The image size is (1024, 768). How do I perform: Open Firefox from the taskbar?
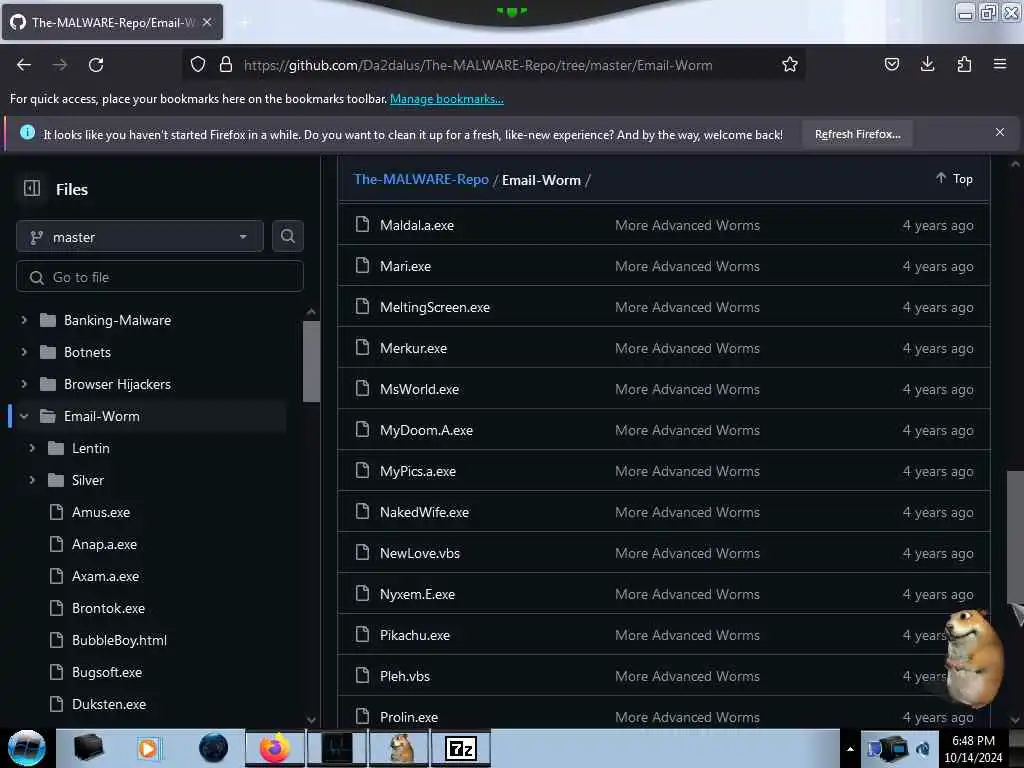[x=275, y=748]
